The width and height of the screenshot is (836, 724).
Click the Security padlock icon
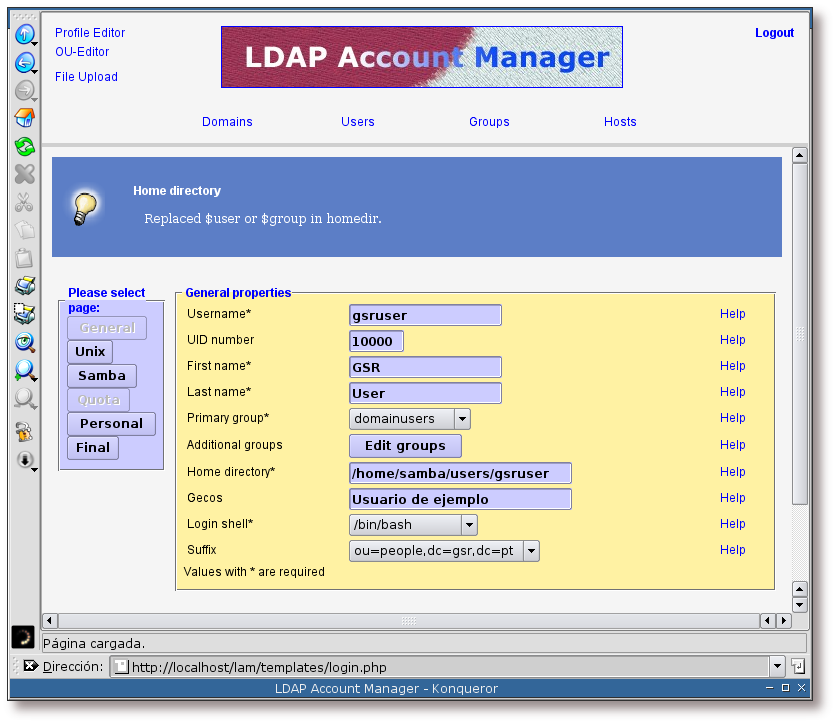[24, 432]
